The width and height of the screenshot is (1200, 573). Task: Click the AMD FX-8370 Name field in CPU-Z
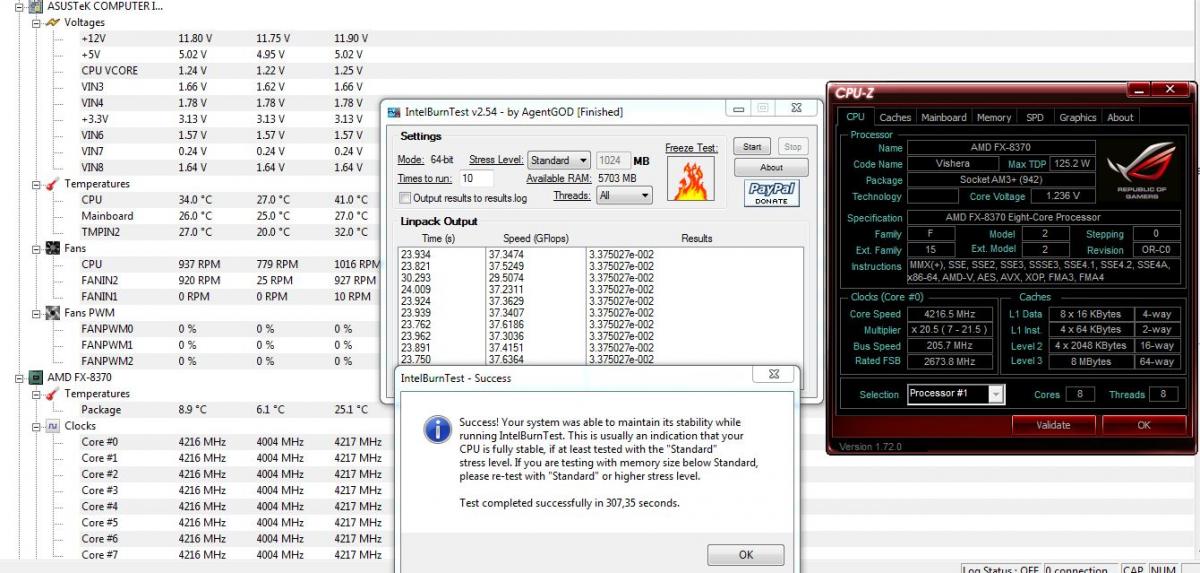pos(1000,147)
